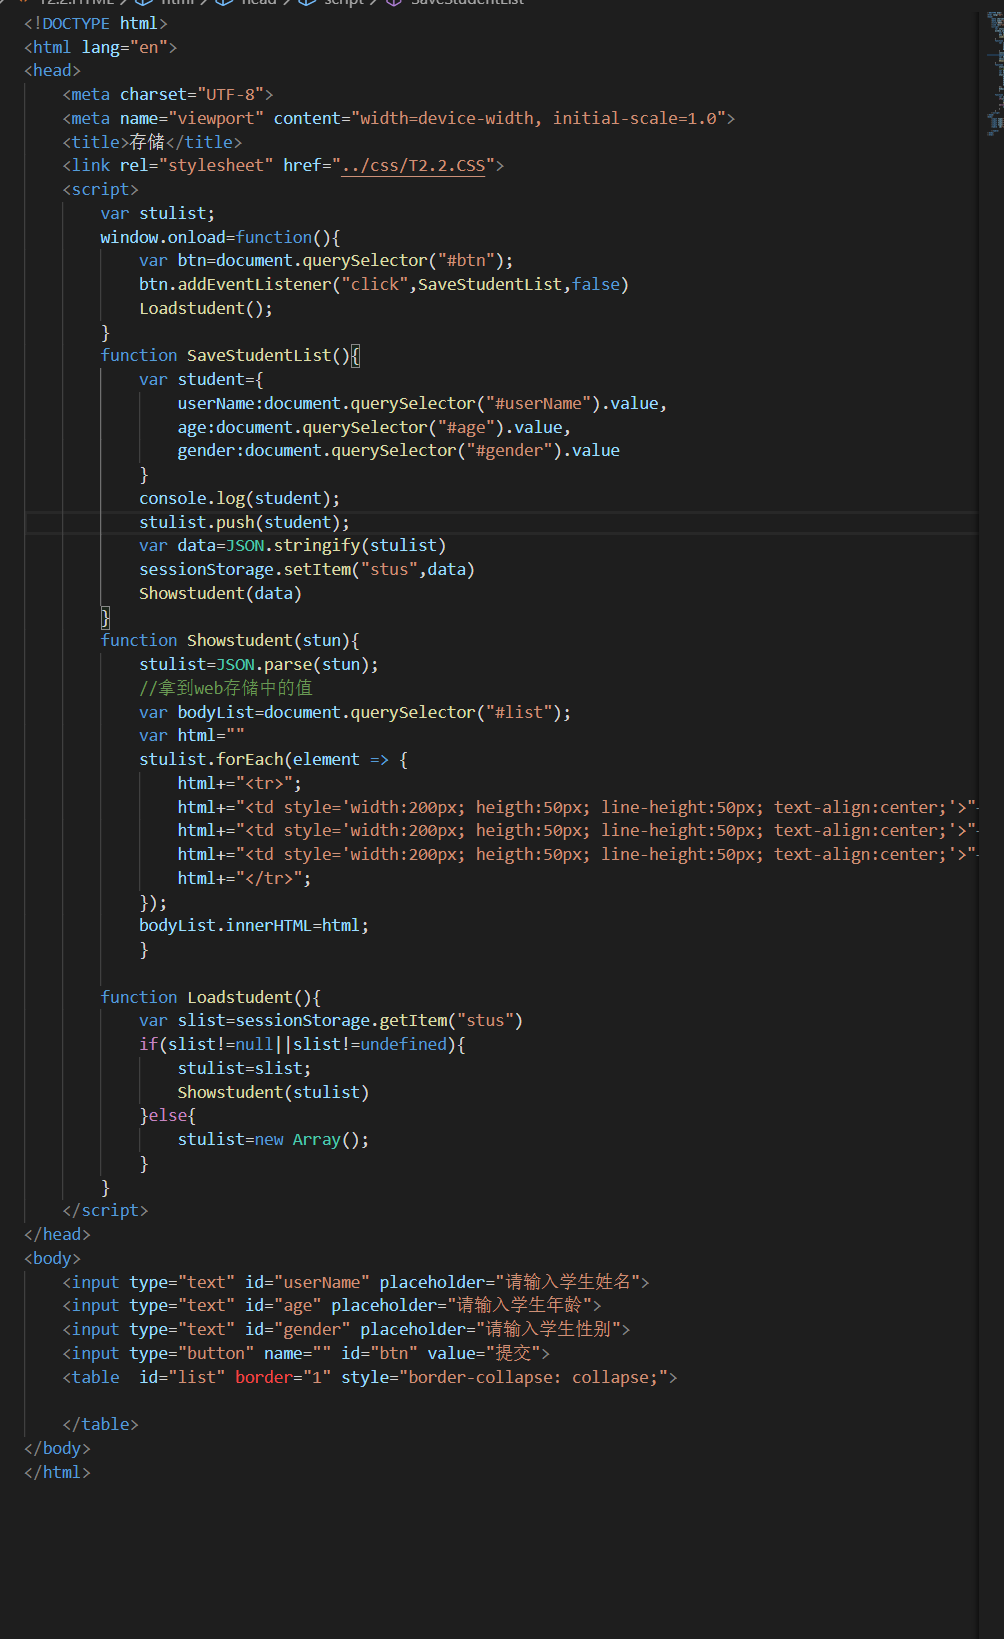This screenshot has width=1004, height=1639.
Task: Click the if(slist!=null||slist!=undefined) line
Action: click(x=302, y=1044)
